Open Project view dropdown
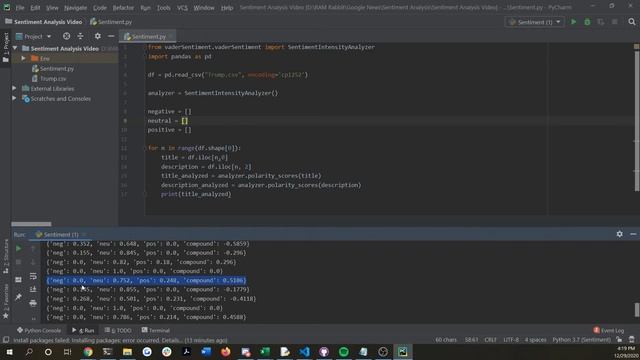The image size is (640, 360). (x=33, y=36)
